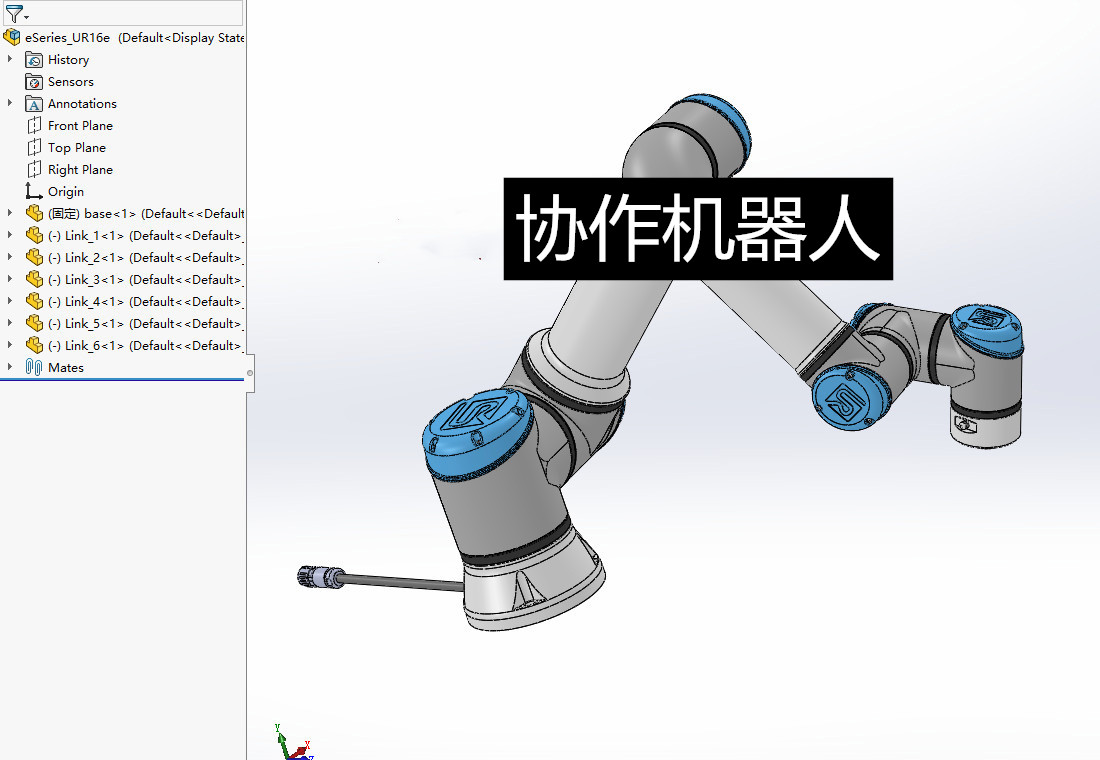Select the (-) Link_1<1> component
This screenshot has height=760, width=1100.
tap(146, 236)
